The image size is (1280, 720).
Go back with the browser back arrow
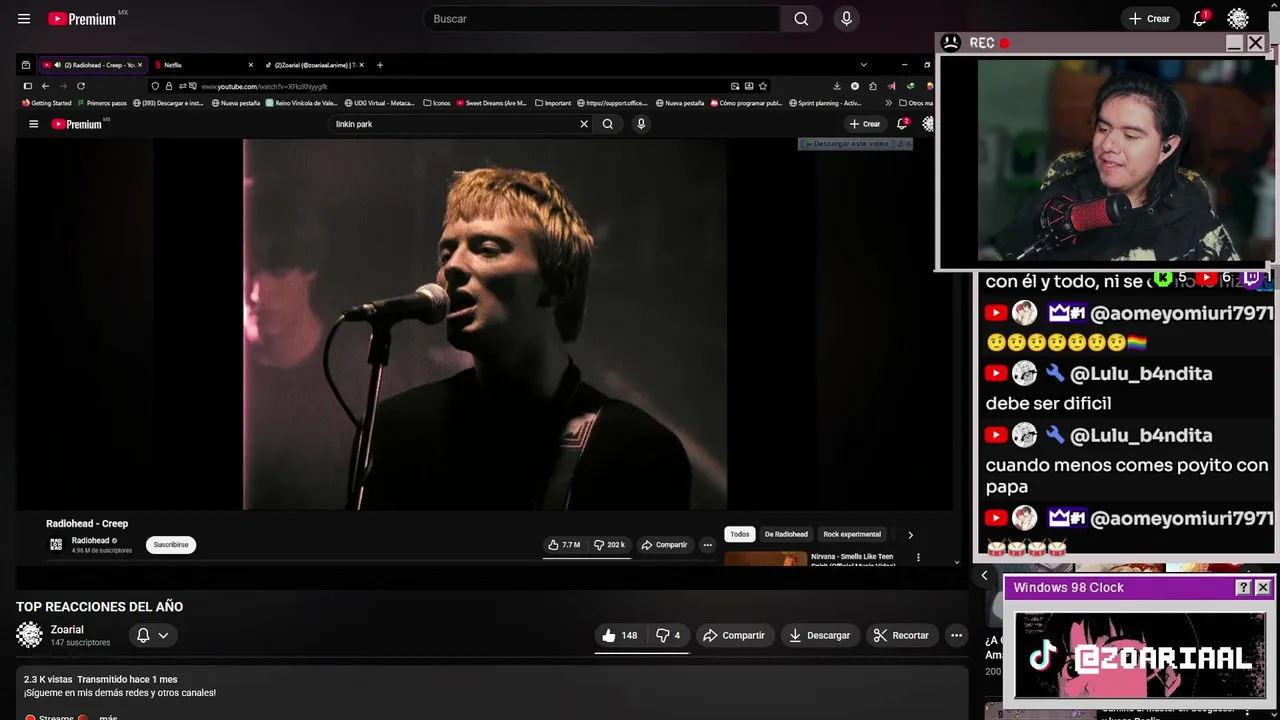pos(45,86)
